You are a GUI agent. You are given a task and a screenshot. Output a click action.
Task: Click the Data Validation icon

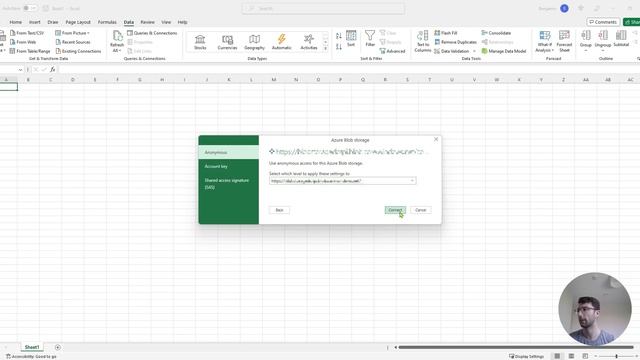coord(437,51)
